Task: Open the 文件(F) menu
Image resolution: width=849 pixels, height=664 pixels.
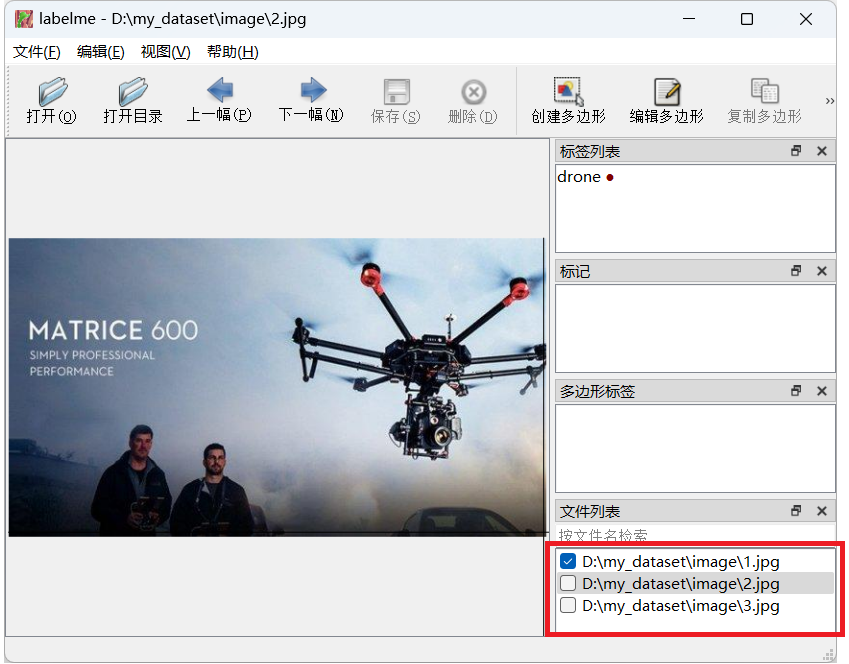Action: (37, 52)
